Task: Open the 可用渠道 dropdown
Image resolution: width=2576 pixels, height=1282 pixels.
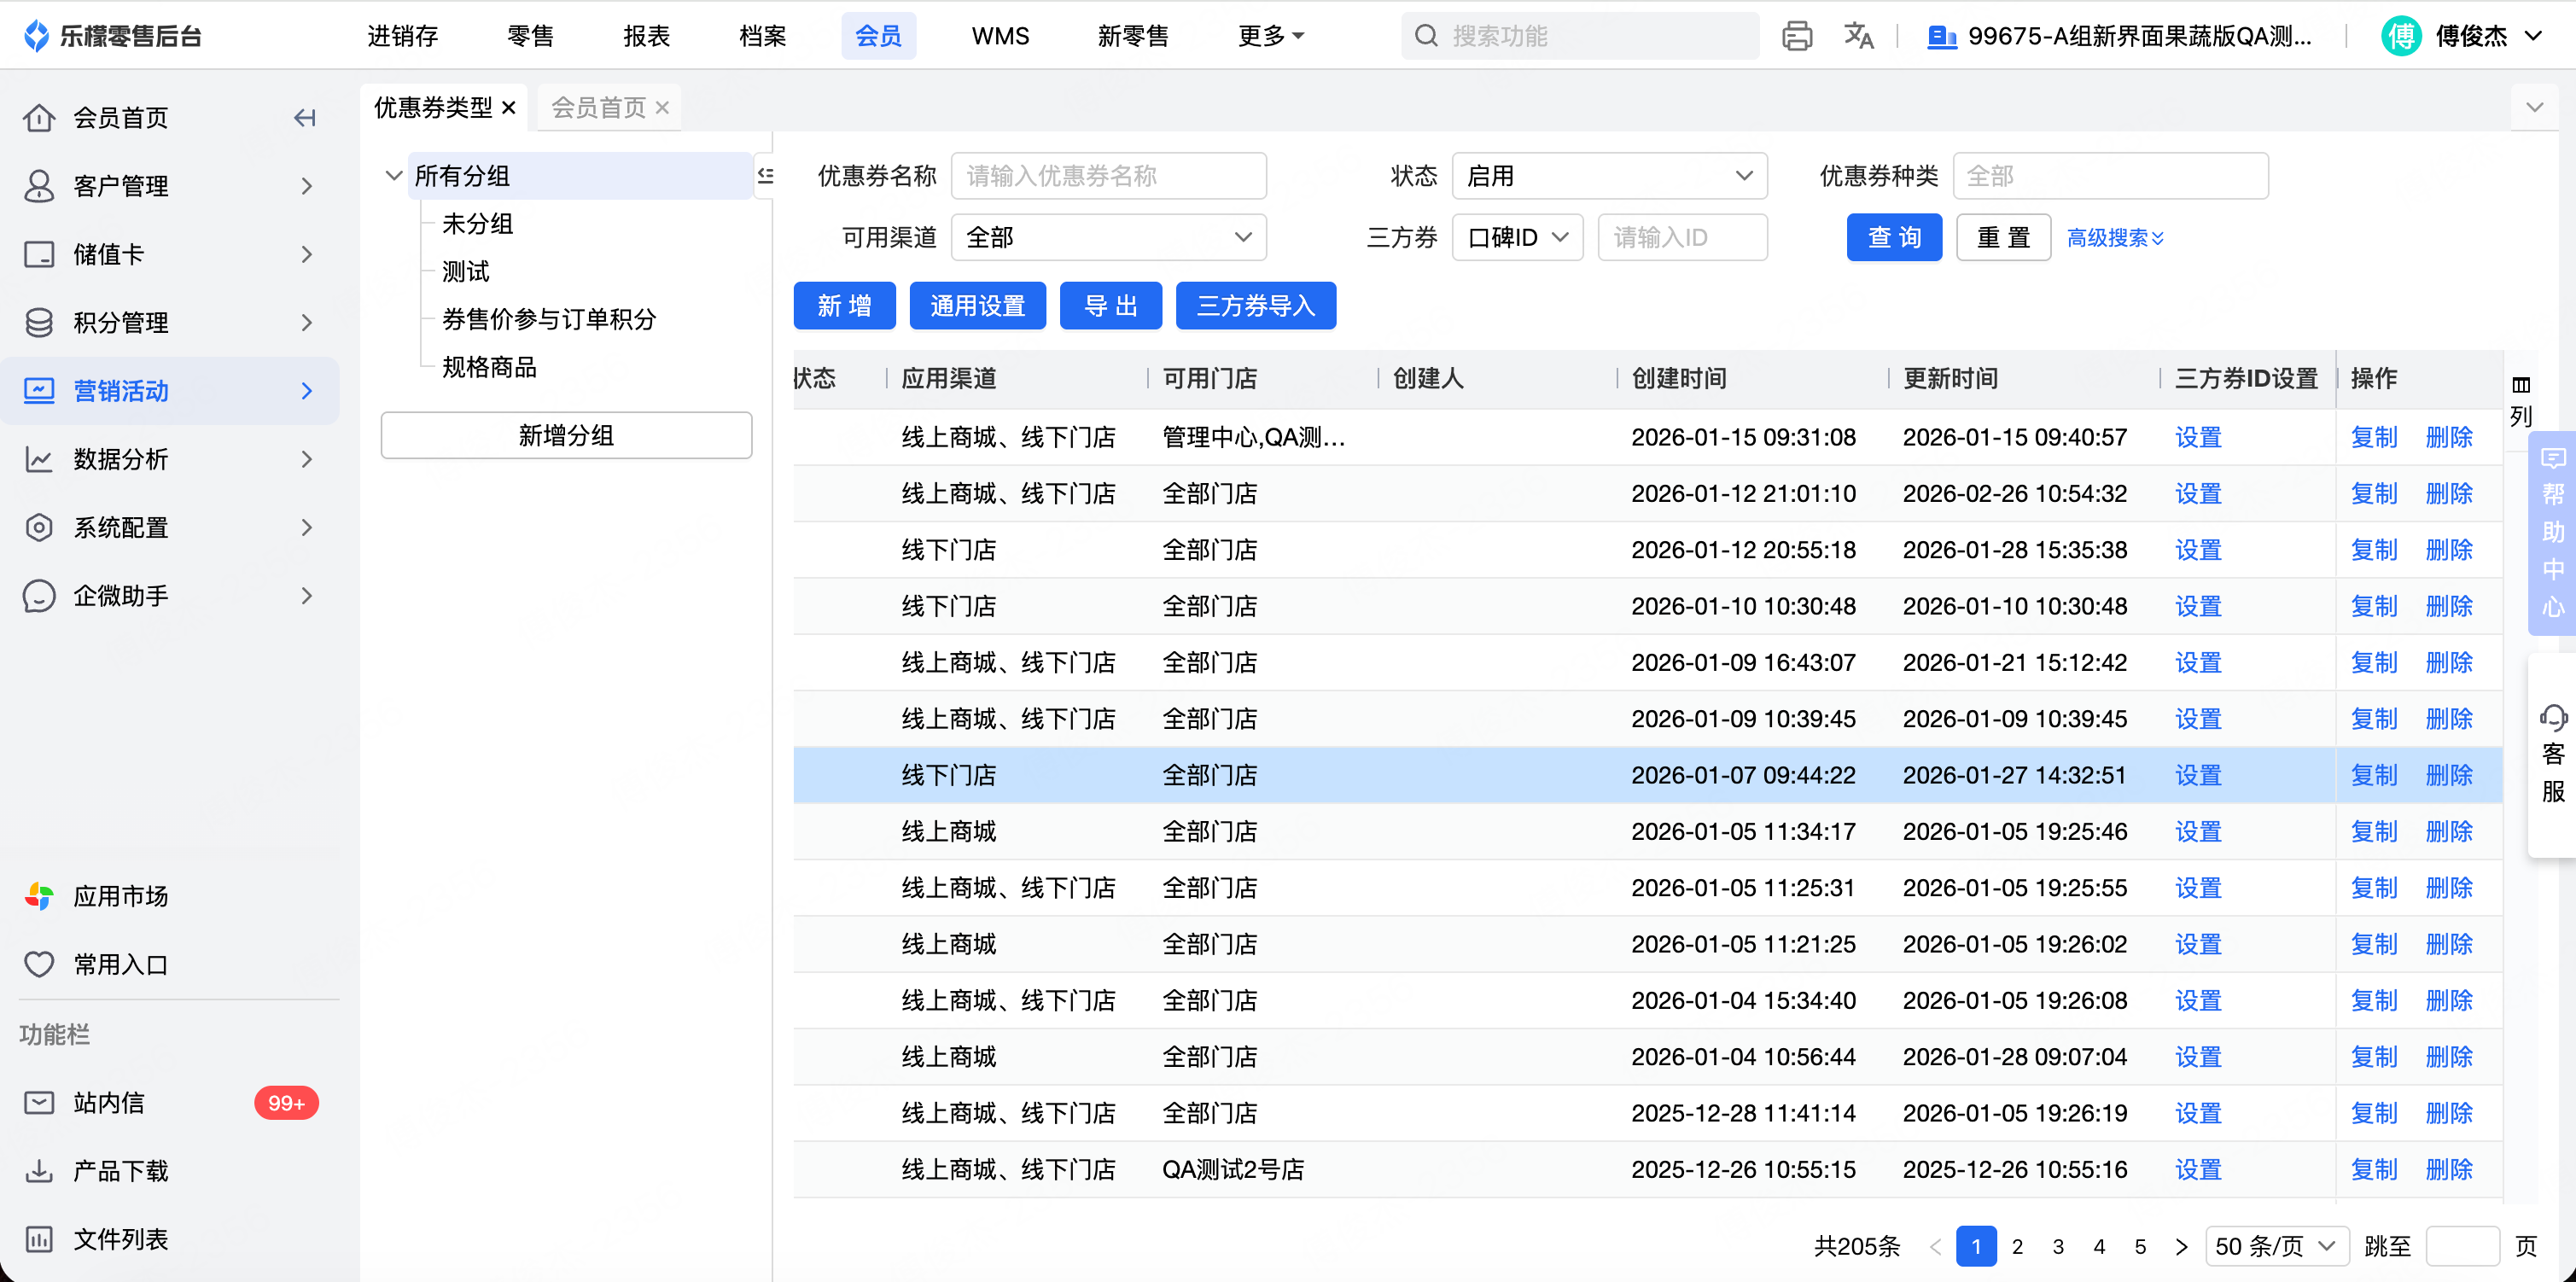Action: [x=1108, y=237]
